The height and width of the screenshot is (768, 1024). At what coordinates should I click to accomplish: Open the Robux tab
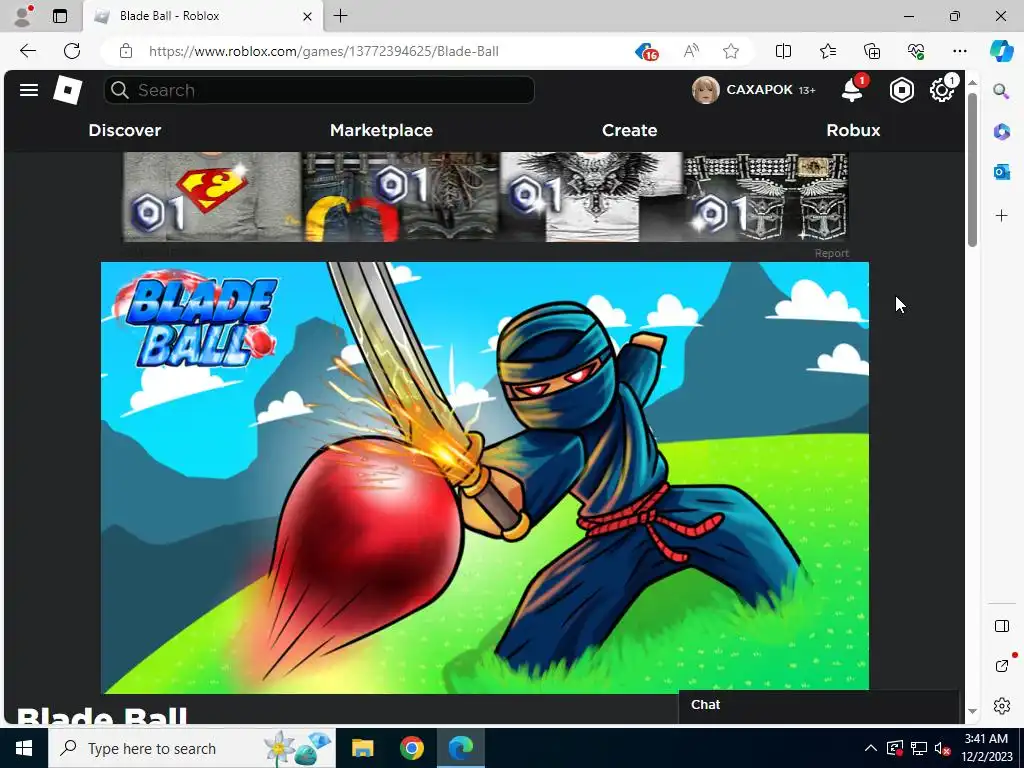[853, 130]
